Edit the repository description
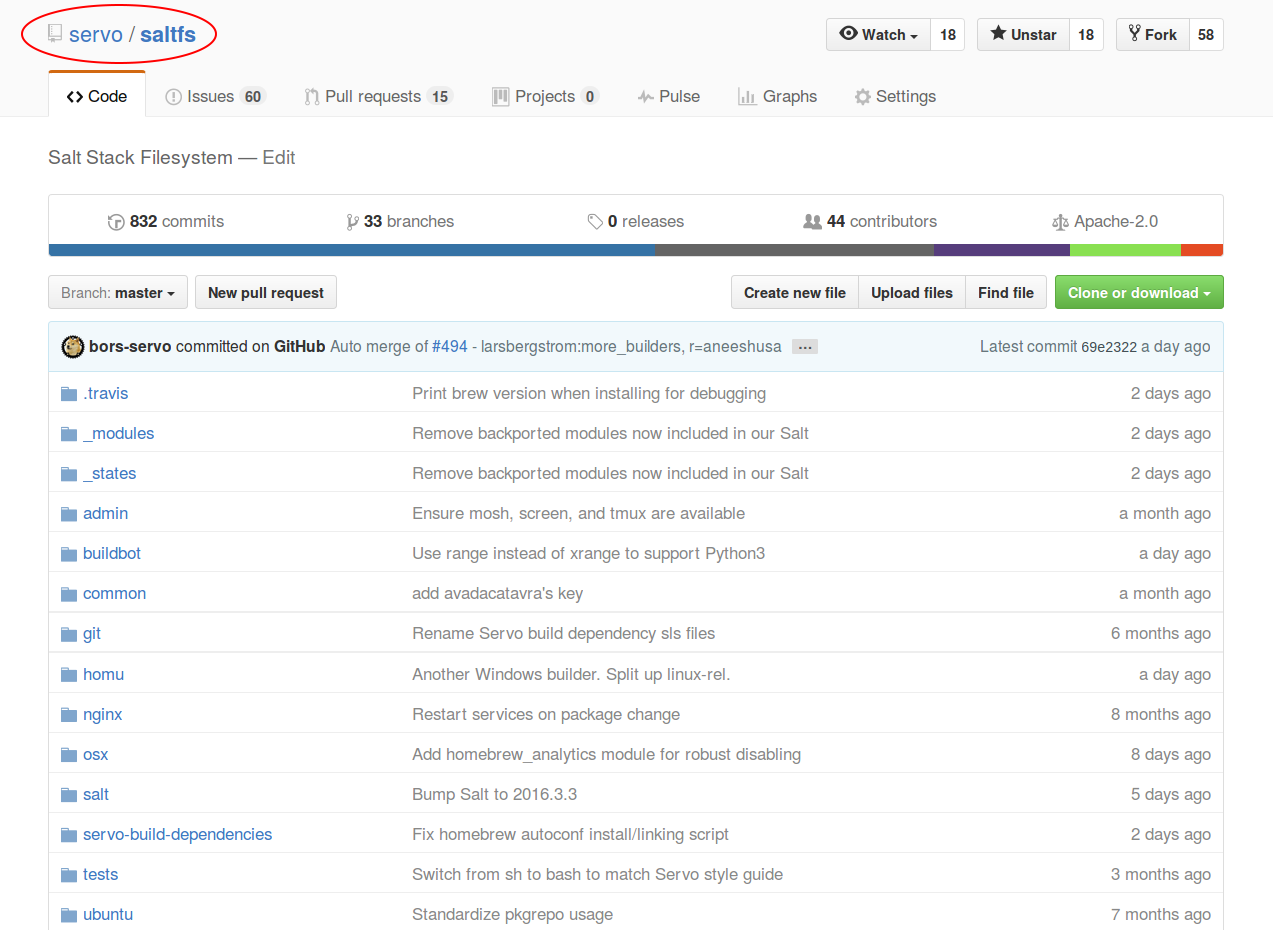1273x930 pixels. click(279, 158)
